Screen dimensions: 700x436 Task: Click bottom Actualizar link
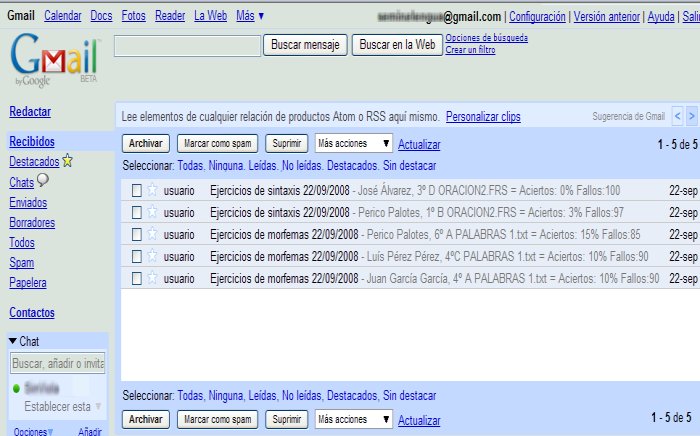(x=419, y=420)
